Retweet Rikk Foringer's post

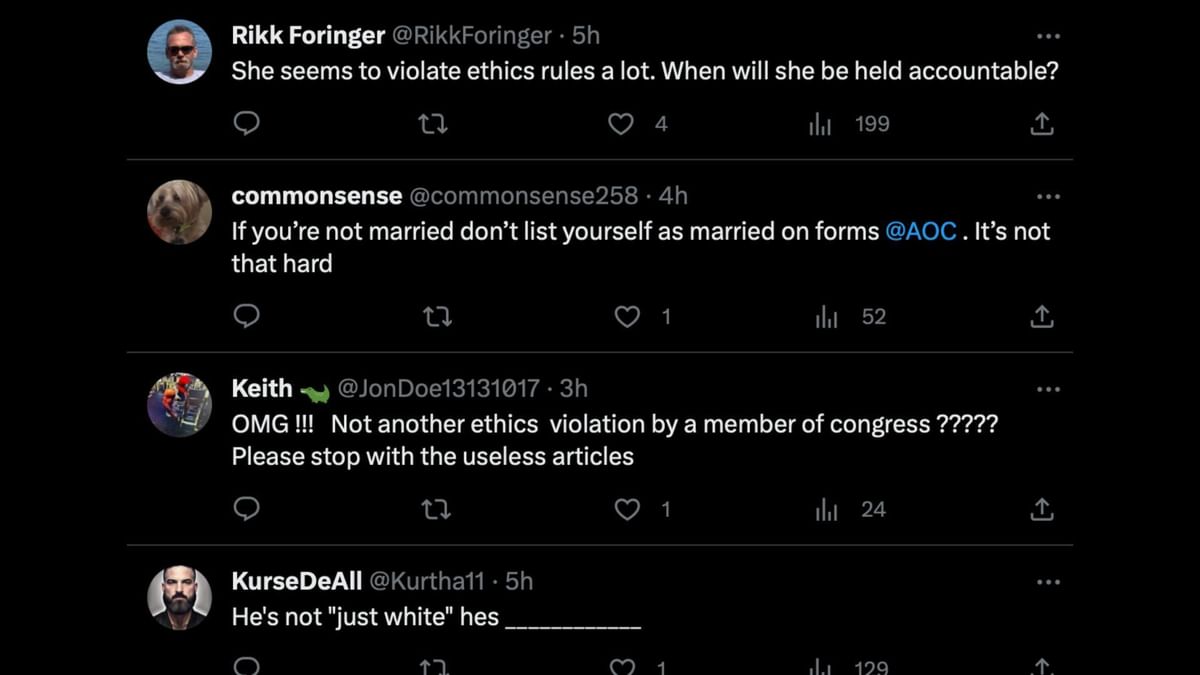(433, 124)
